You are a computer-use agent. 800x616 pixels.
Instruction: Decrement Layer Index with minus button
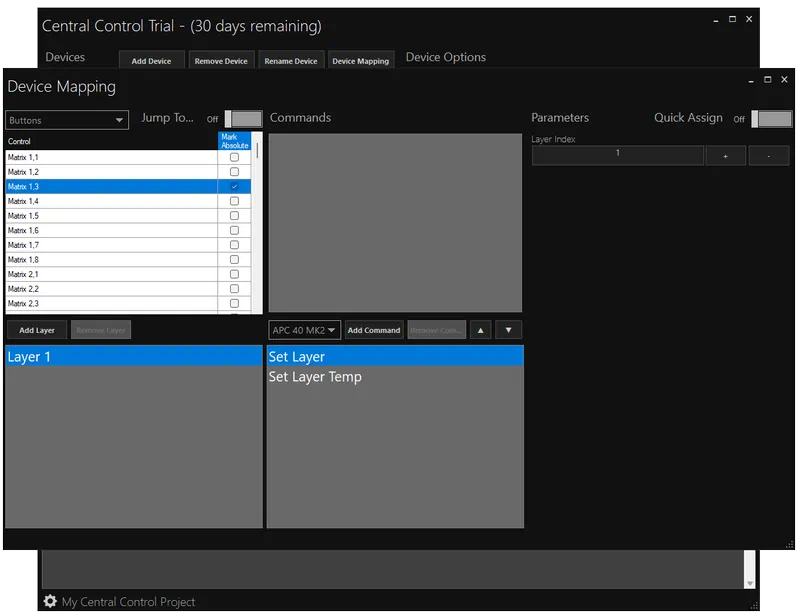[768, 156]
